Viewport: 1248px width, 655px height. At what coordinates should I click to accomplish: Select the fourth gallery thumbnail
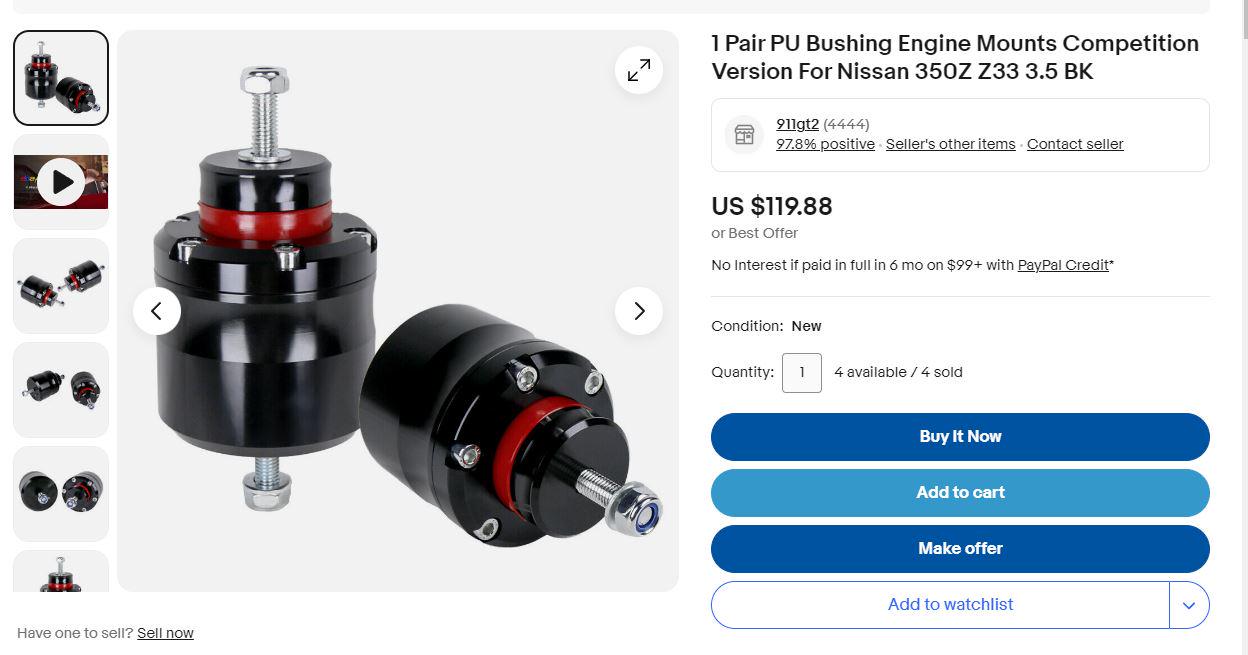coord(60,390)
